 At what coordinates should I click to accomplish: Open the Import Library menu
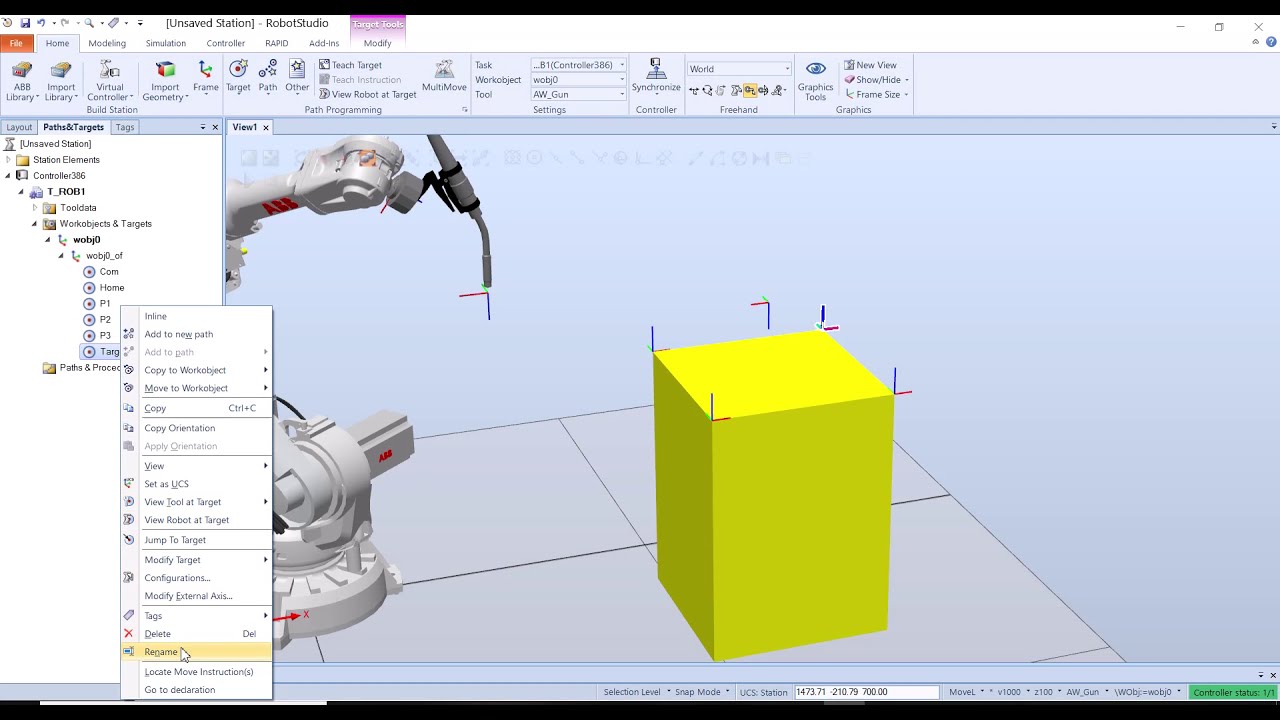tap(61, 81)
